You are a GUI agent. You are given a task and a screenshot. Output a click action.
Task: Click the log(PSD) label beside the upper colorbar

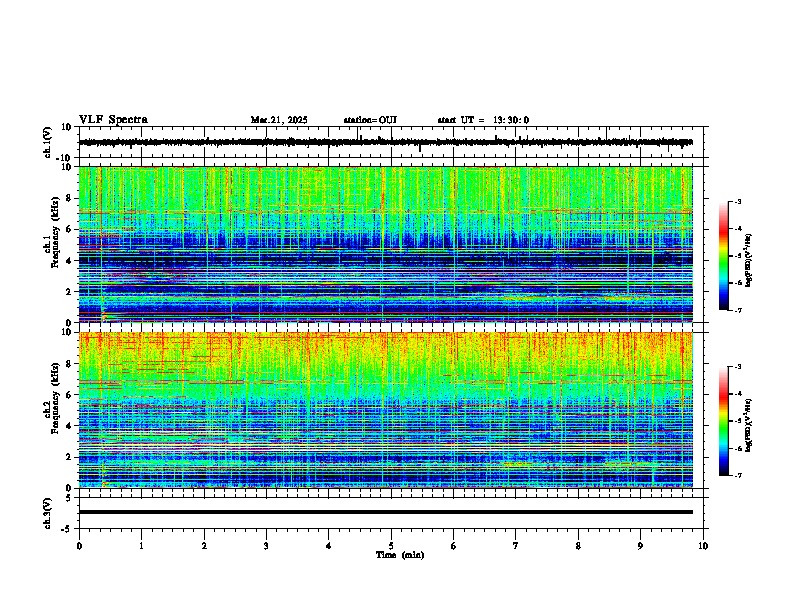point(749,261)
